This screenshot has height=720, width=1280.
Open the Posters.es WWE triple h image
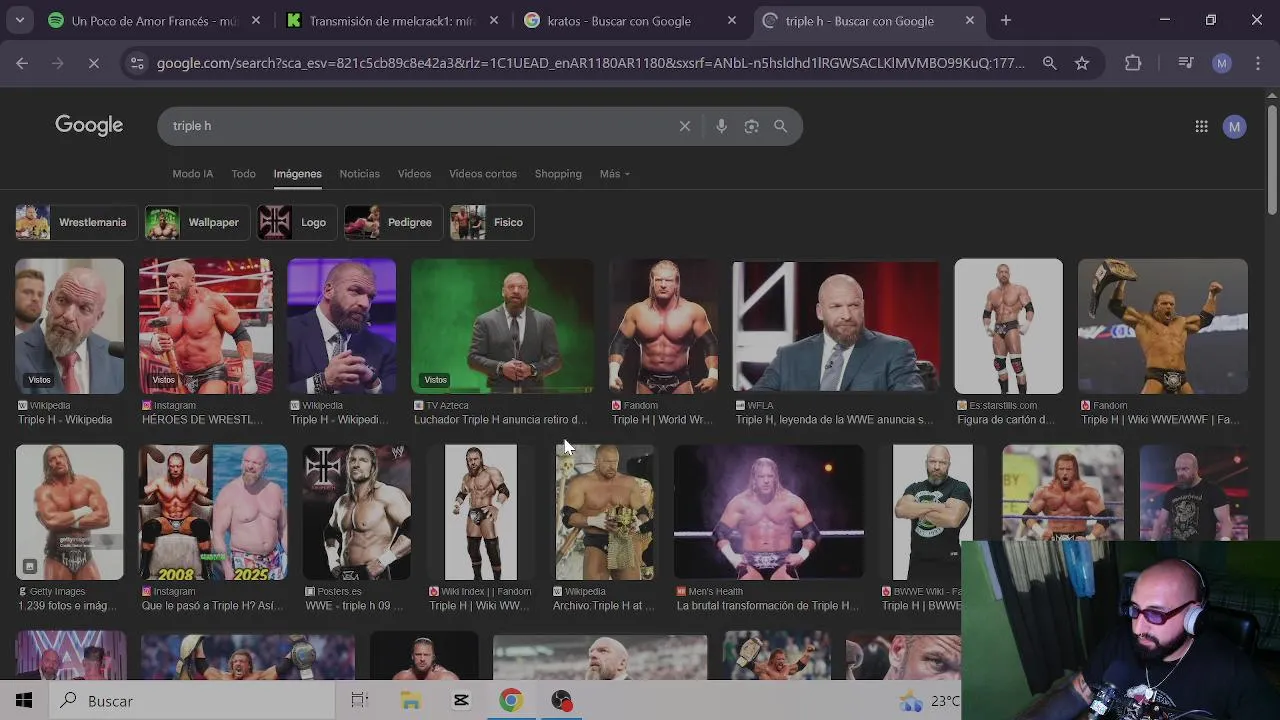(x=356, y=512)
